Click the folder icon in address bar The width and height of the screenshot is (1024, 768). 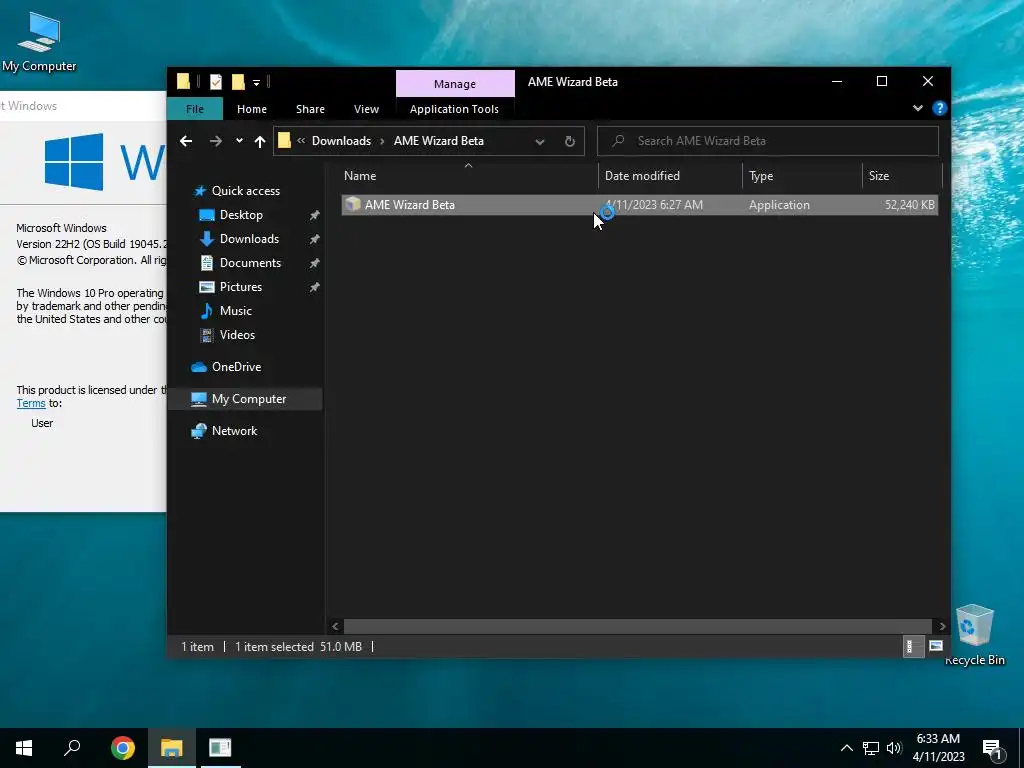click(x=284, y=140)
